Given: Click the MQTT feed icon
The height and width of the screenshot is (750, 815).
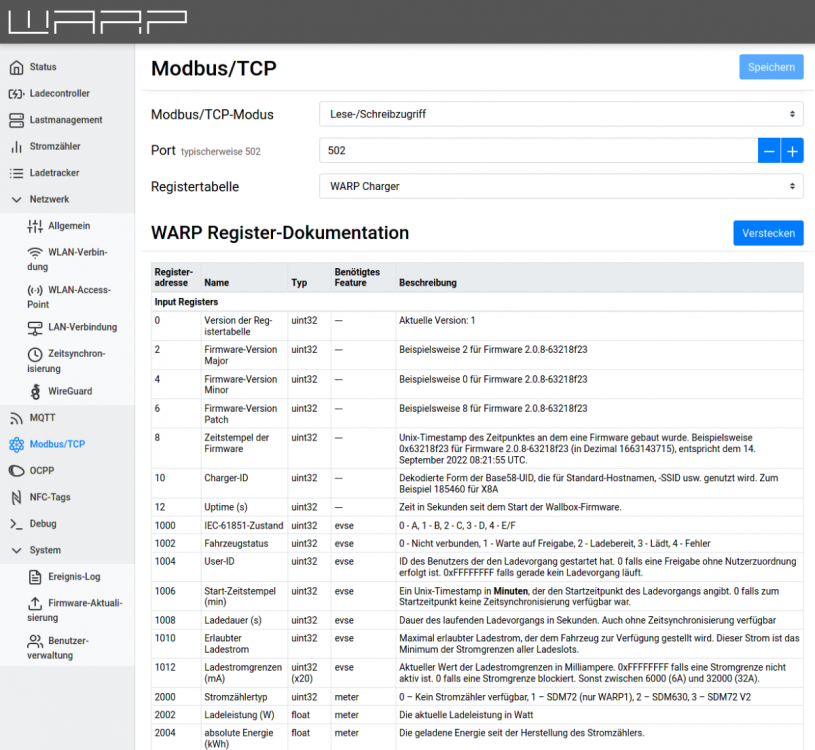Looking at the screenshot, I should [x=16, y=418].
